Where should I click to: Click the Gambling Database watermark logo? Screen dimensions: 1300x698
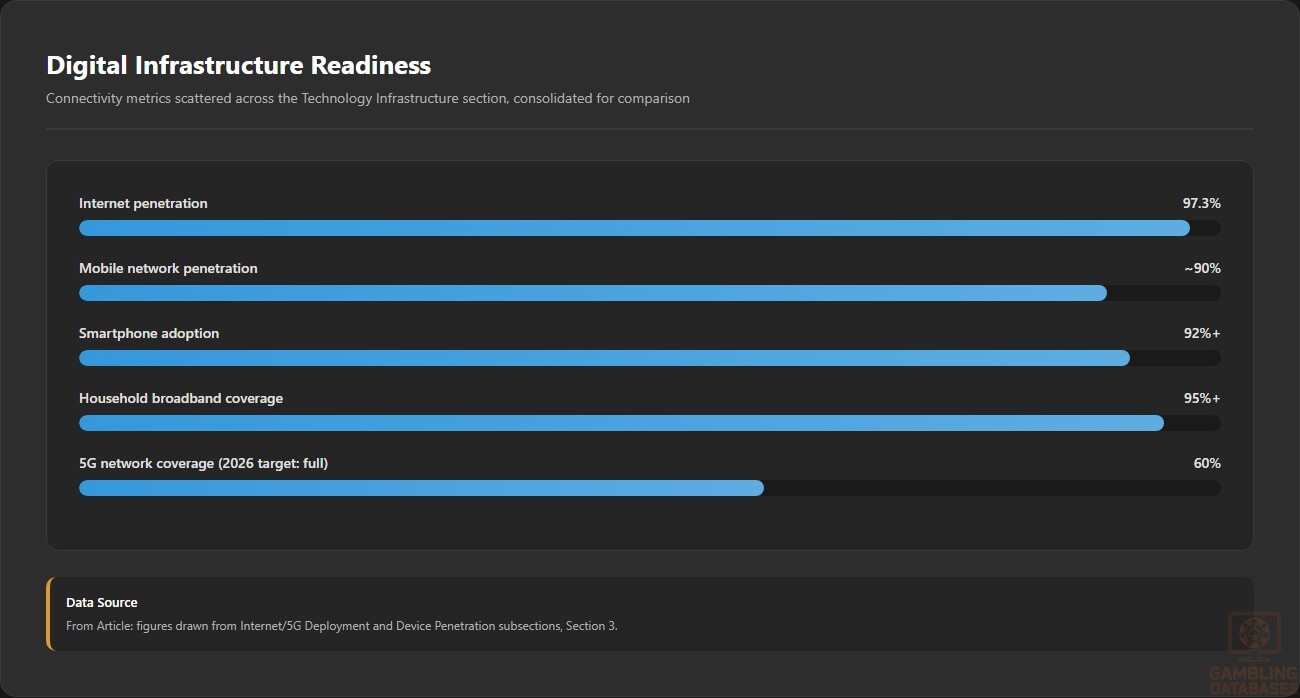(x=1254, y=654)
